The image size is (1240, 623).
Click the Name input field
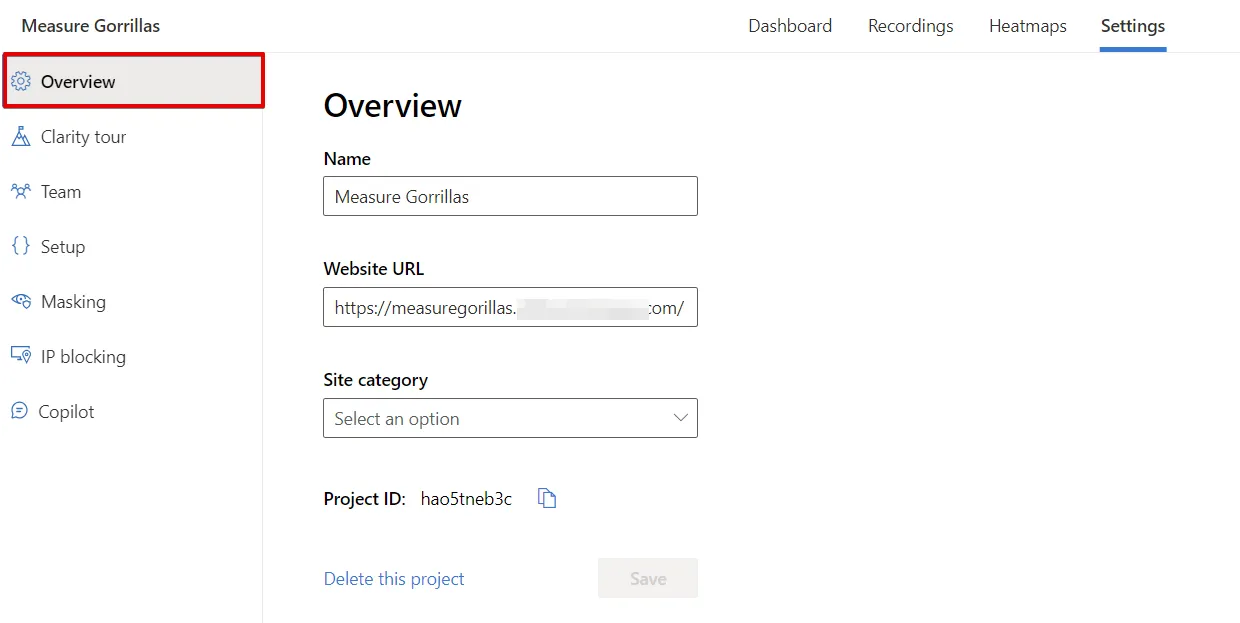510,196
